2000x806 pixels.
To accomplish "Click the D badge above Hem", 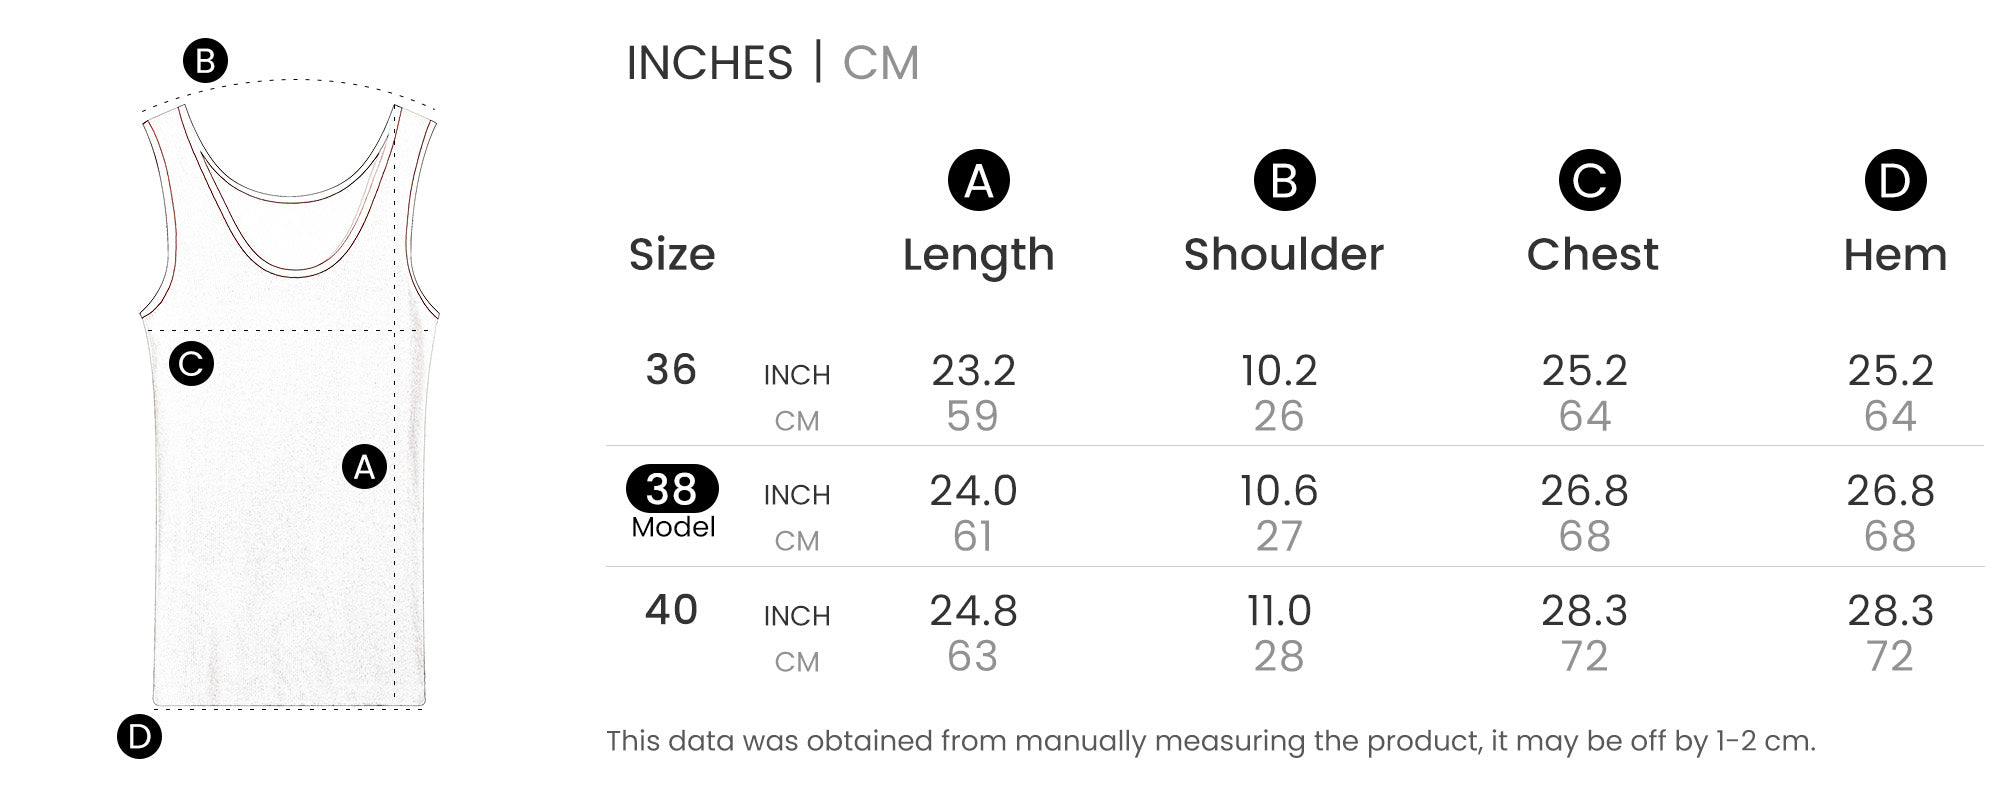I will [x=1895, y=181].
